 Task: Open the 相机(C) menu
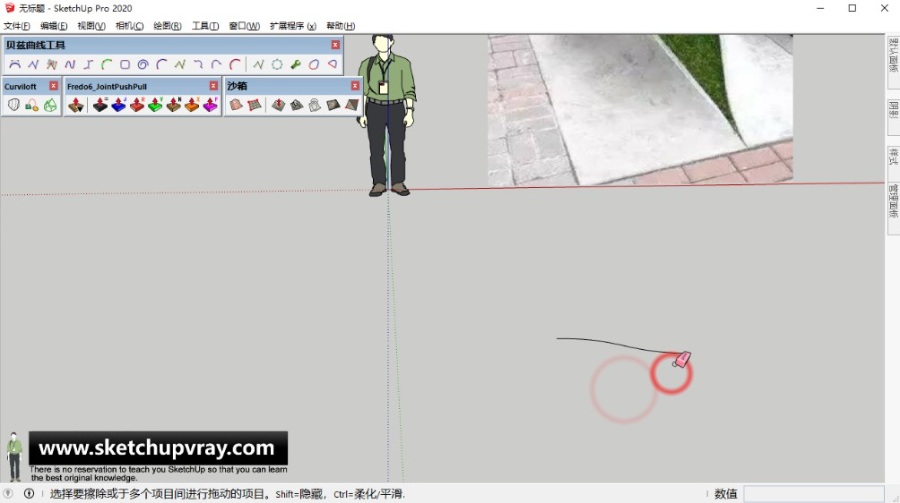click(x=129, y=26)
